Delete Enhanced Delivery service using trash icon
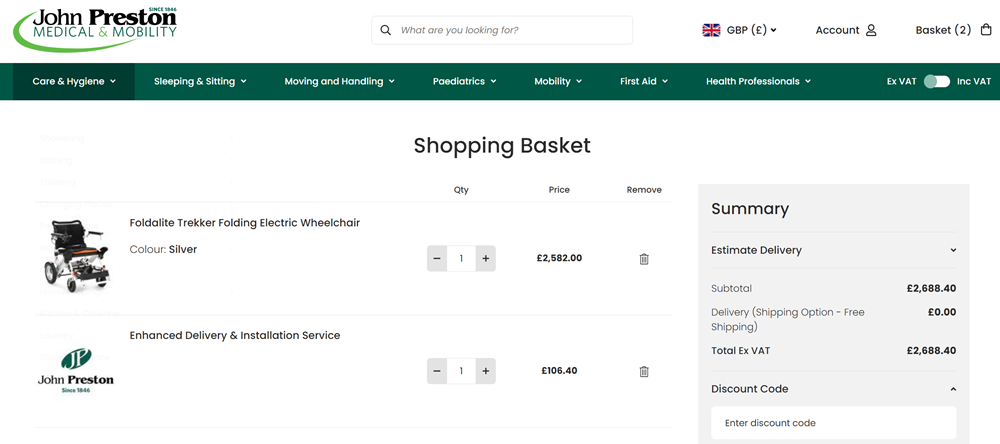 pos(644,371)
